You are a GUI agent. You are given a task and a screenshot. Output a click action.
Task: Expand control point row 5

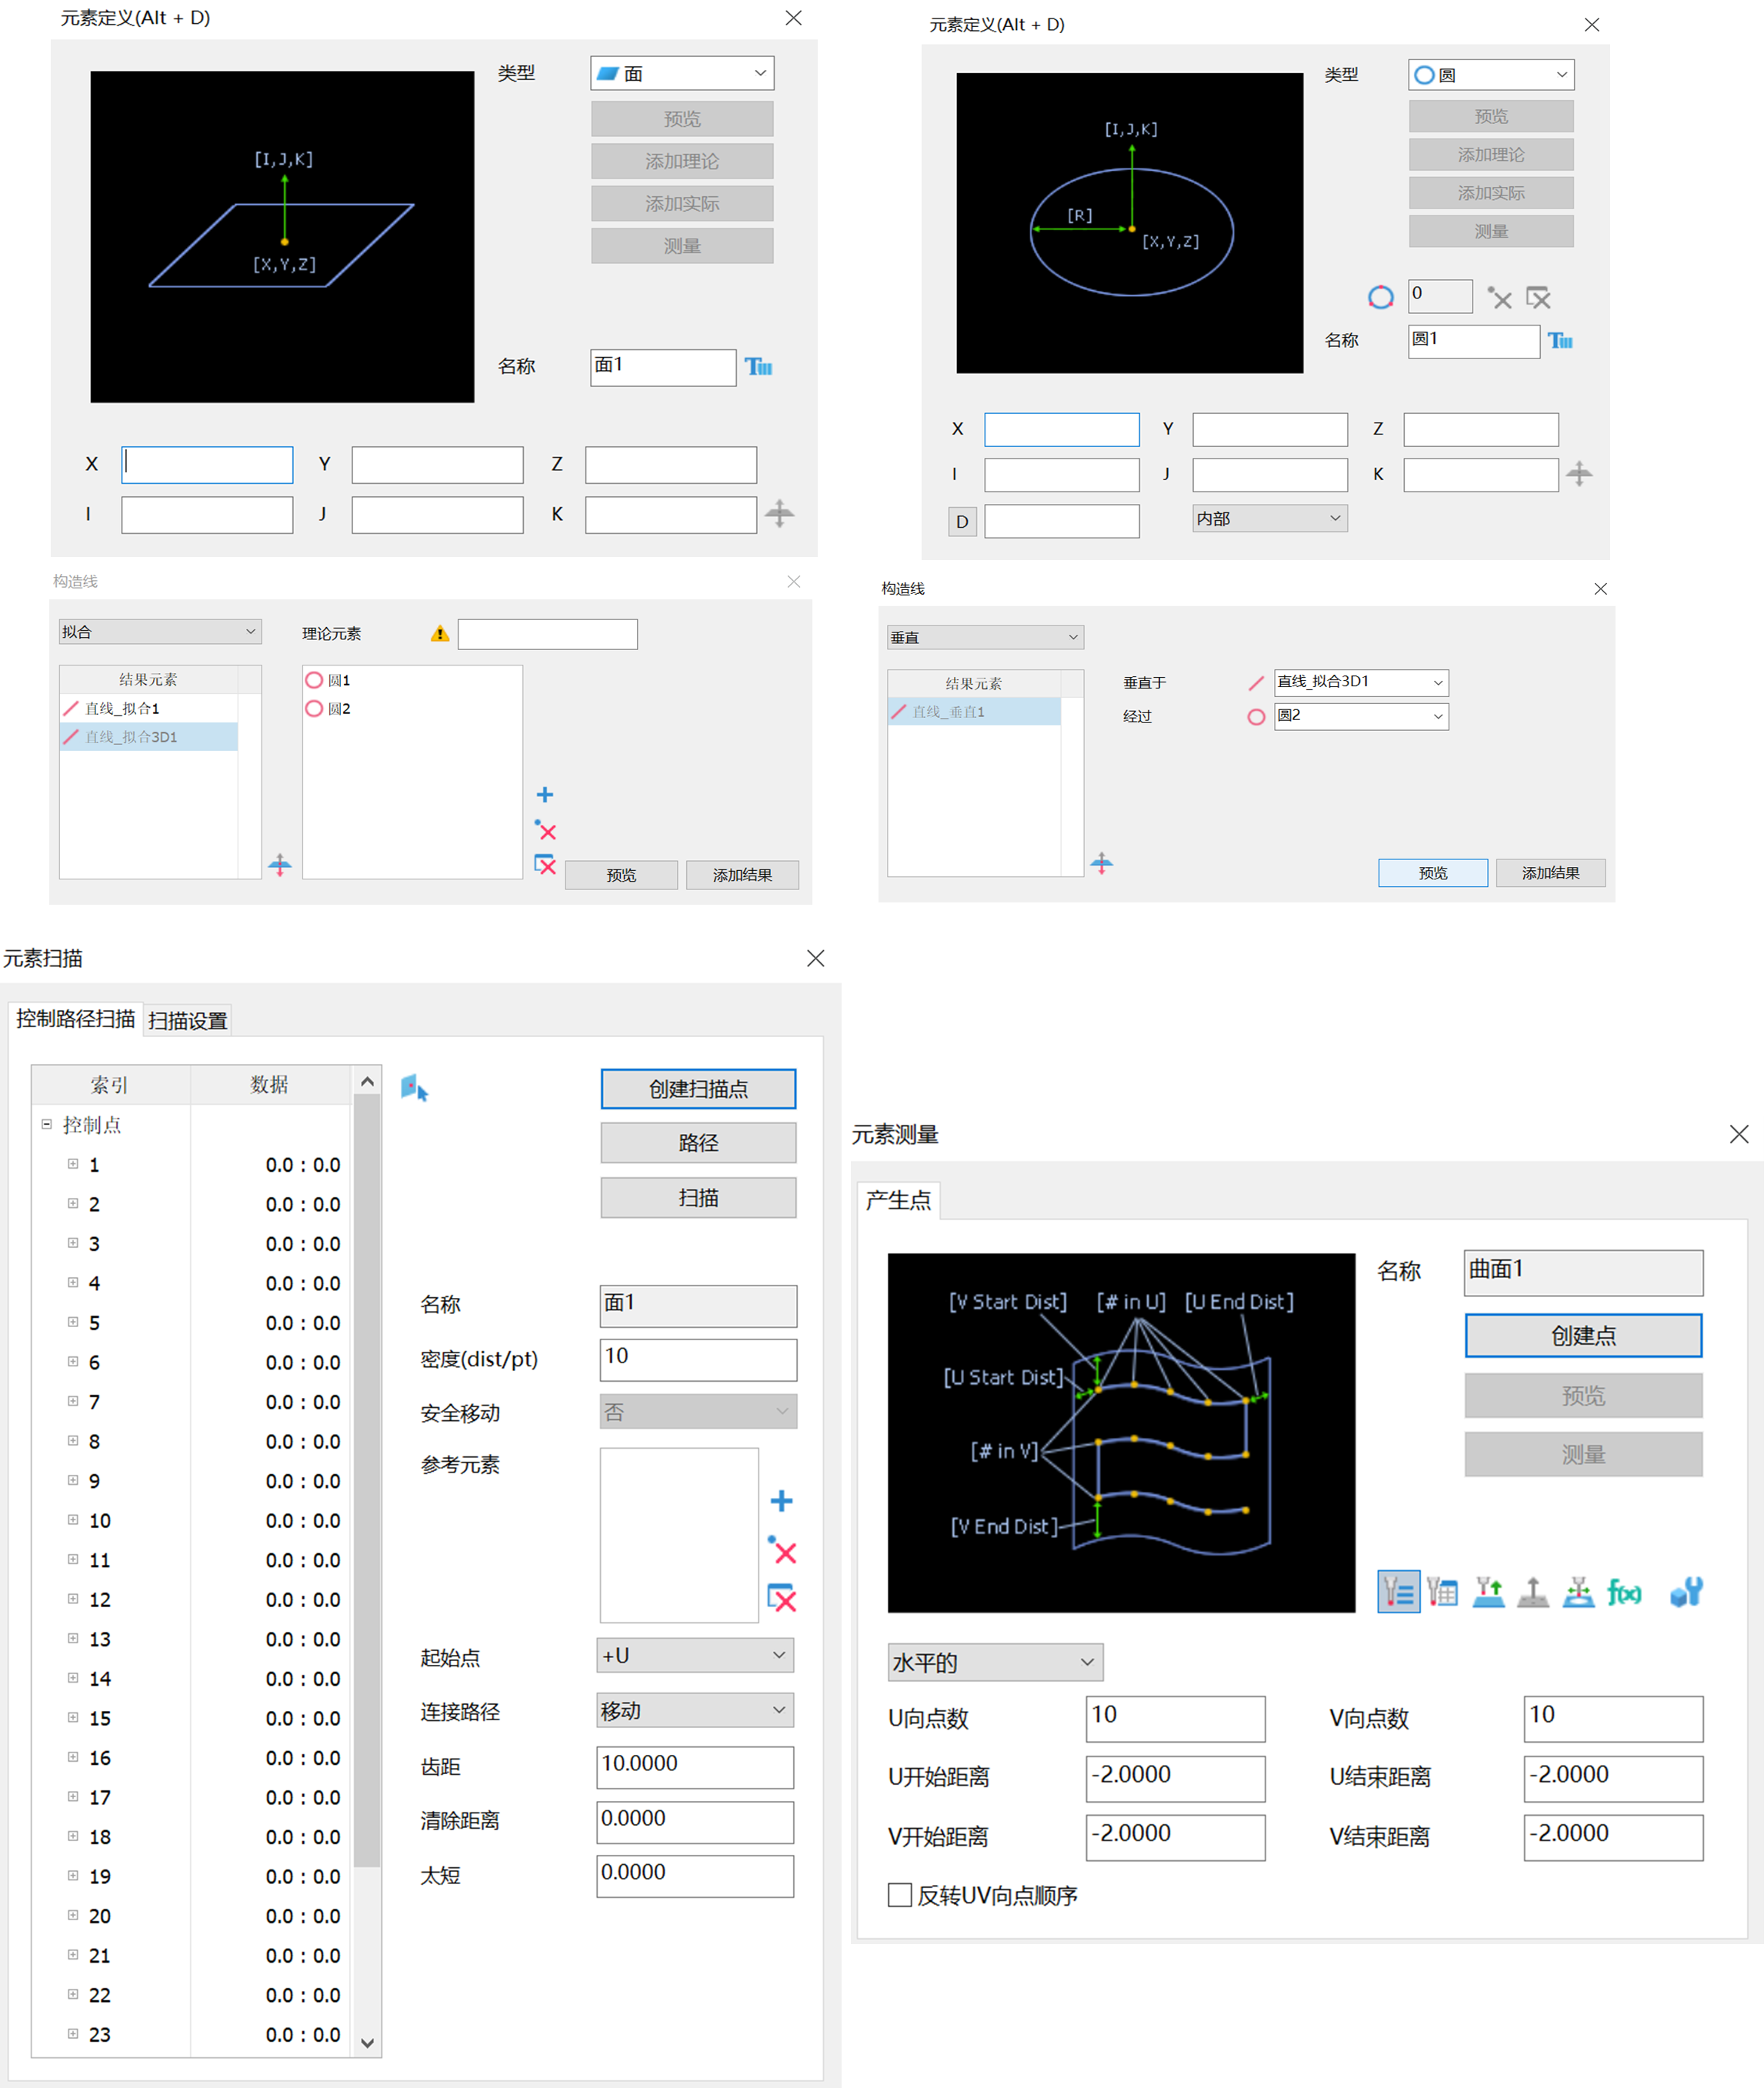(73, 1322)
